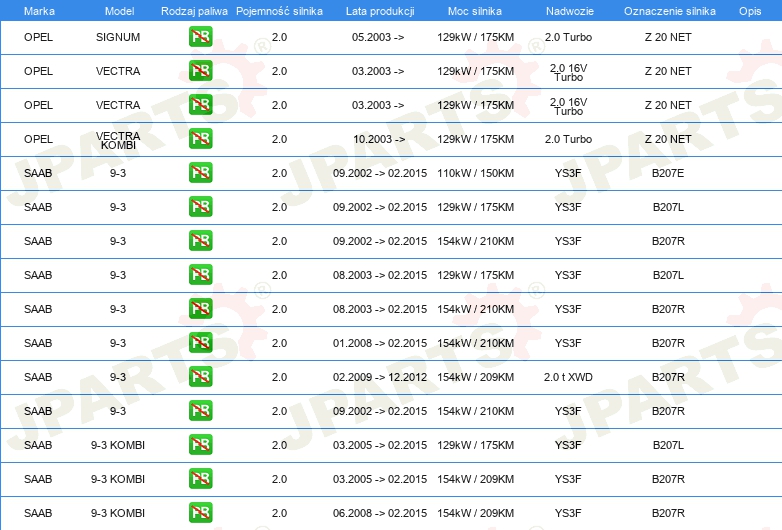Click the Pojemność silnika column header
The image size is (782, 530).
tap(279, 11)
